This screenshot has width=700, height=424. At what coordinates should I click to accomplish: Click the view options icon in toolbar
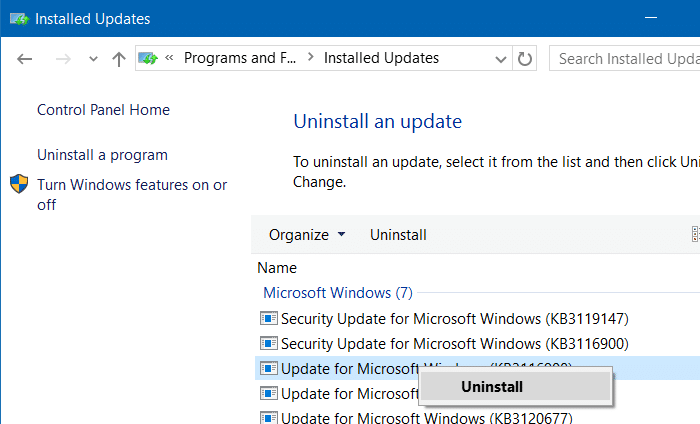click(x=695, y=234)
